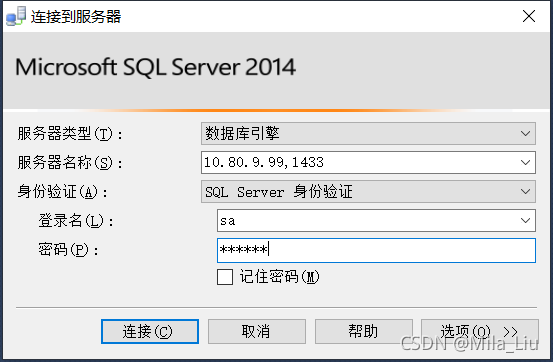This screenshot has width=553, height=362.
Task: Click the 登录名(L) label
Action: 76,221
